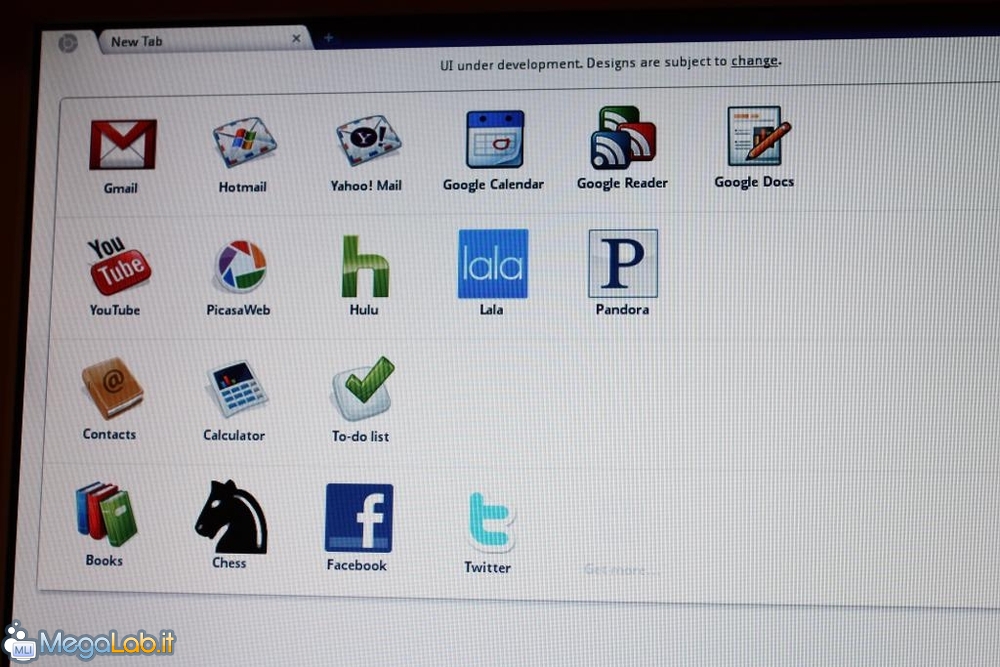Screen dimensions: 1000x667
Task: Click the "Contacts" label text
Action: point(109,434)
